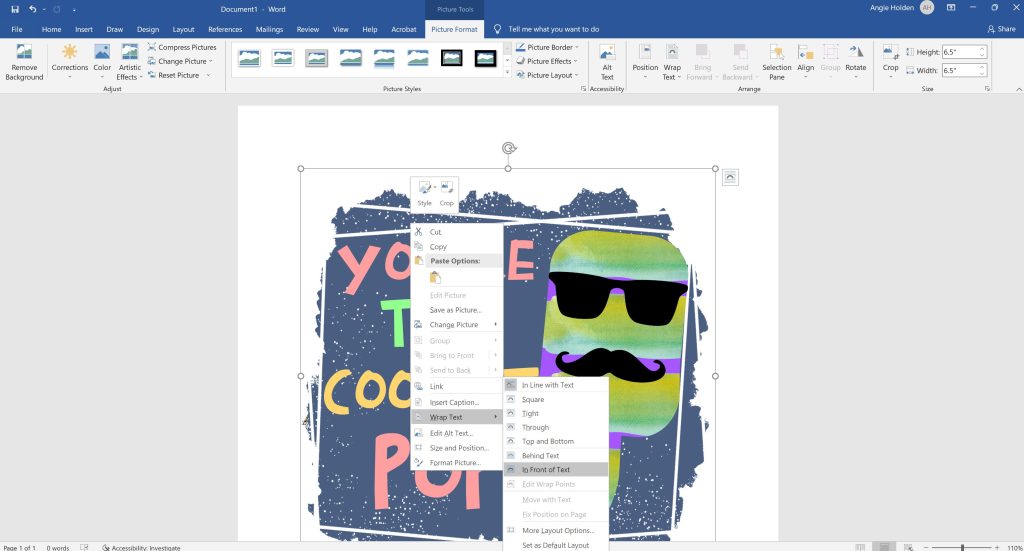Viewport: 1024px width, 551px height.
Task: Click the Style button in mini toolbar
Action: 424,194
